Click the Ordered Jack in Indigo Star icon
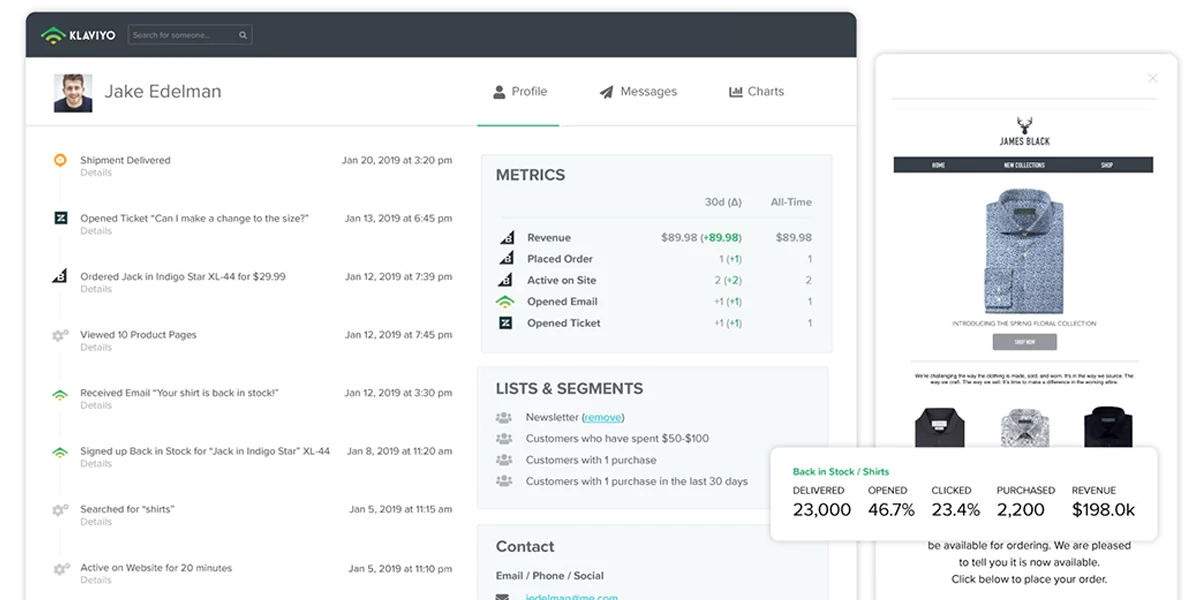The image size is (1200, 600). [x=60, y=276]
